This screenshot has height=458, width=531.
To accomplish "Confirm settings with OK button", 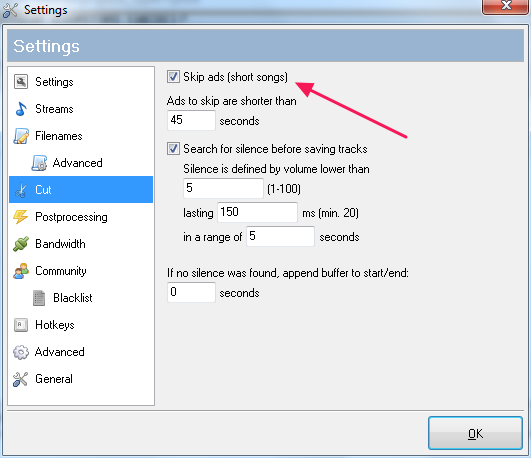I will (x=475, y=433).
